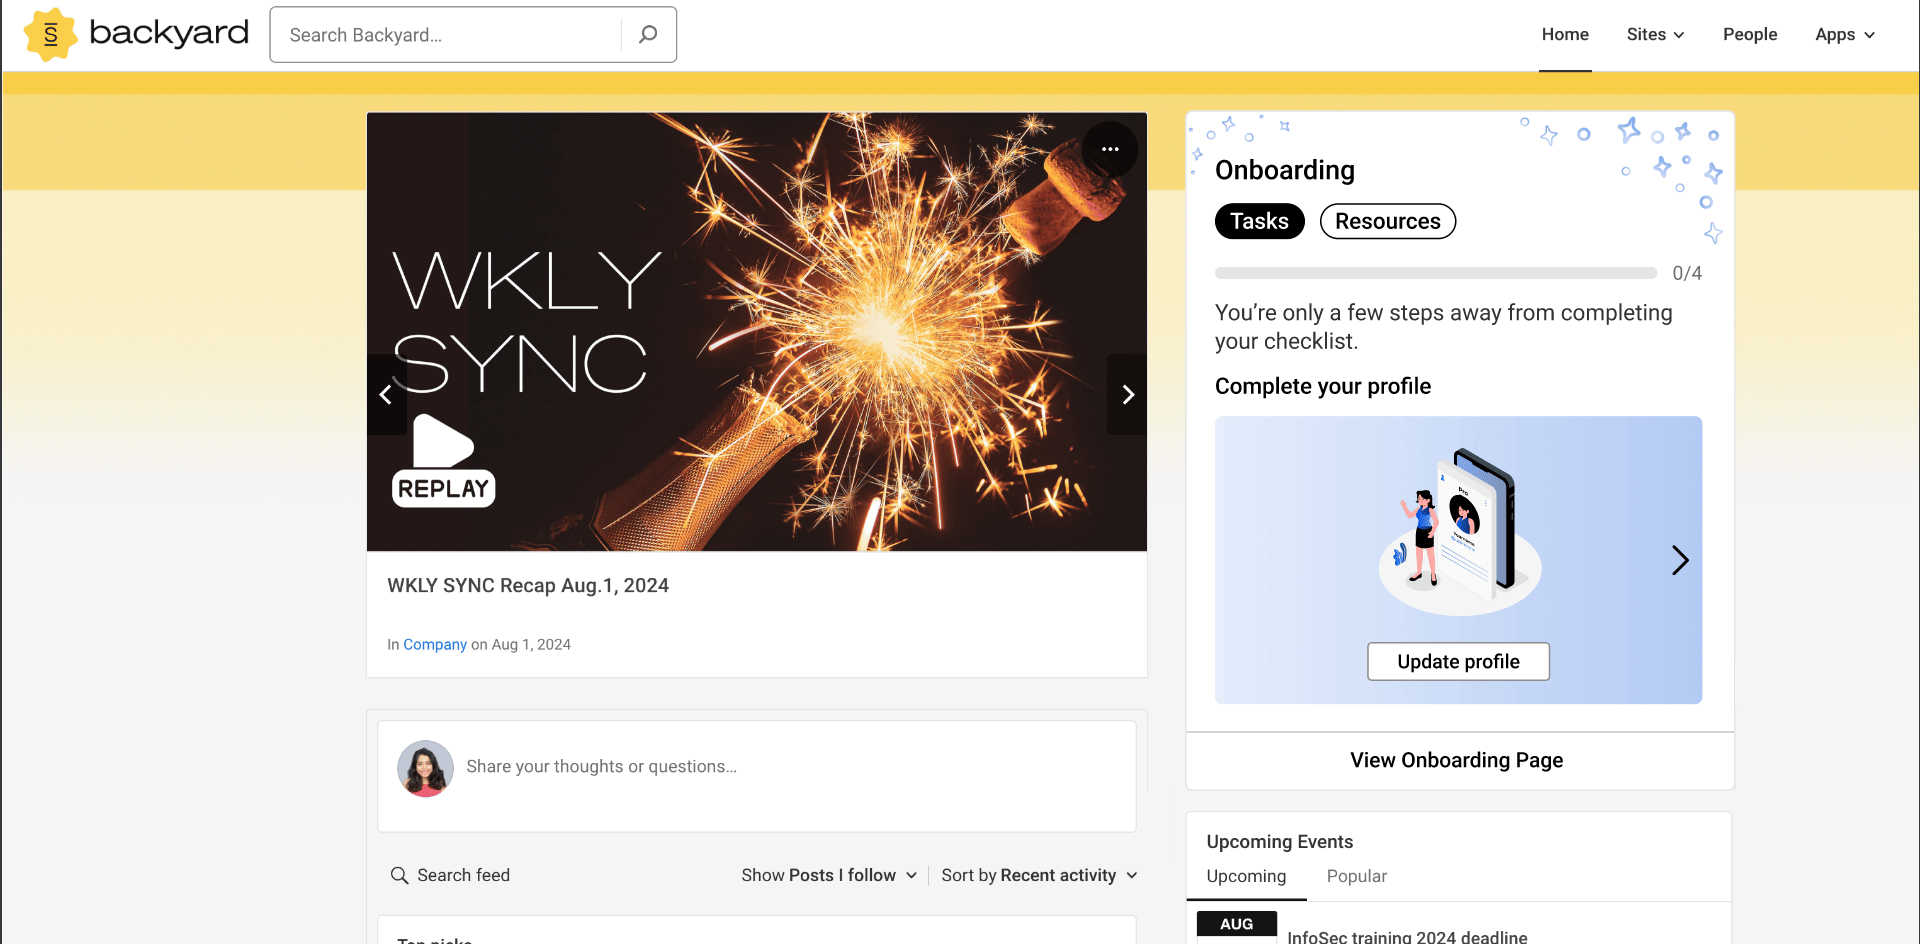Expand the Apps dropdown menu
This screenshot has height=944, width=1920.
[x=1844, y=35]
